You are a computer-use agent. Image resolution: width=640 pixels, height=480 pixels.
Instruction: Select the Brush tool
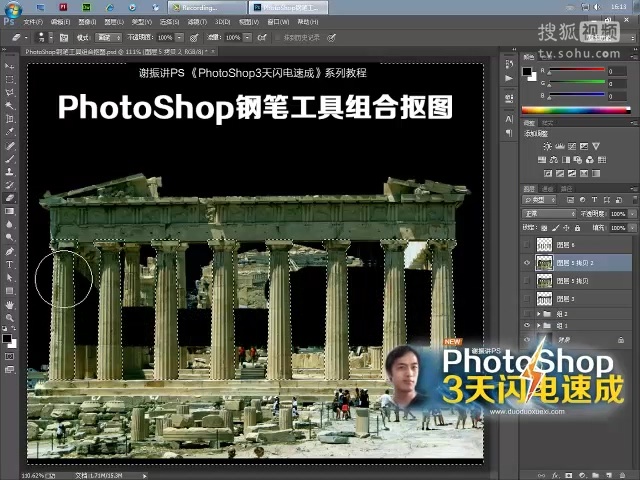(x=10, y=158)
